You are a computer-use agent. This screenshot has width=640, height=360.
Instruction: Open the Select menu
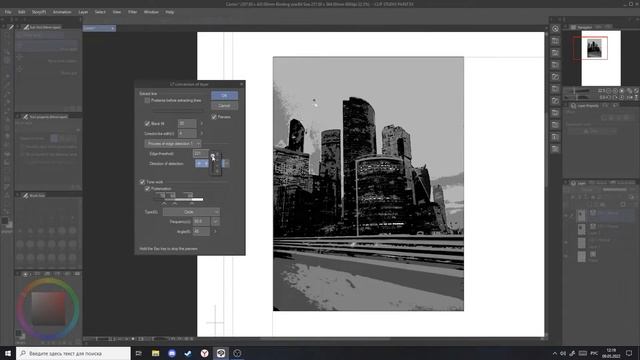[100, 12]
